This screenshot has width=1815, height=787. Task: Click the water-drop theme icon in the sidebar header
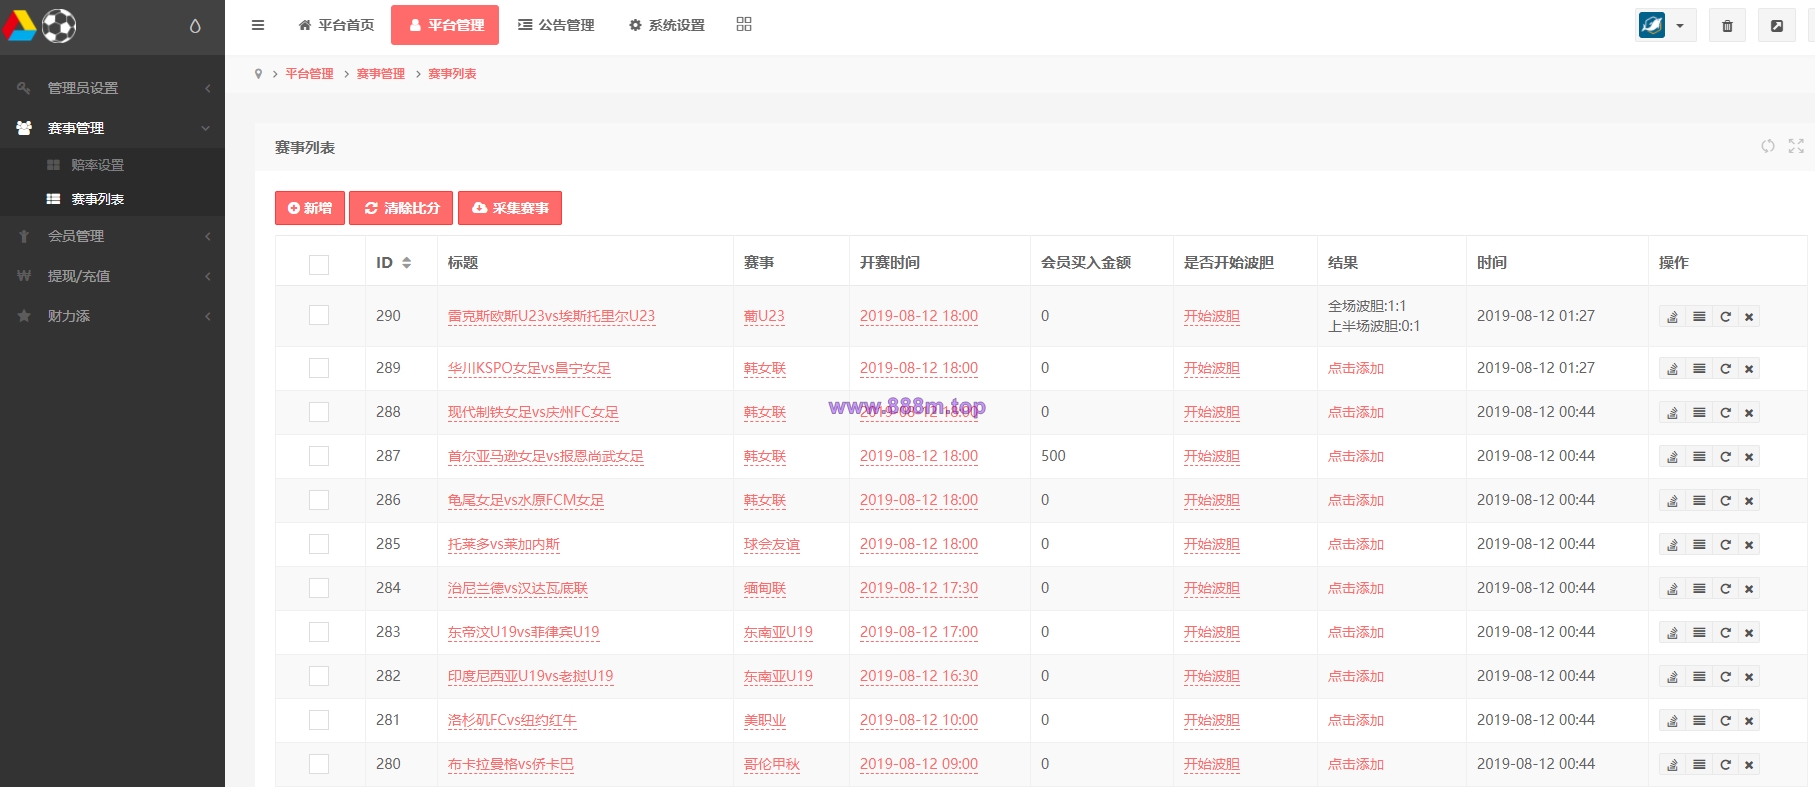coord(195,26)
